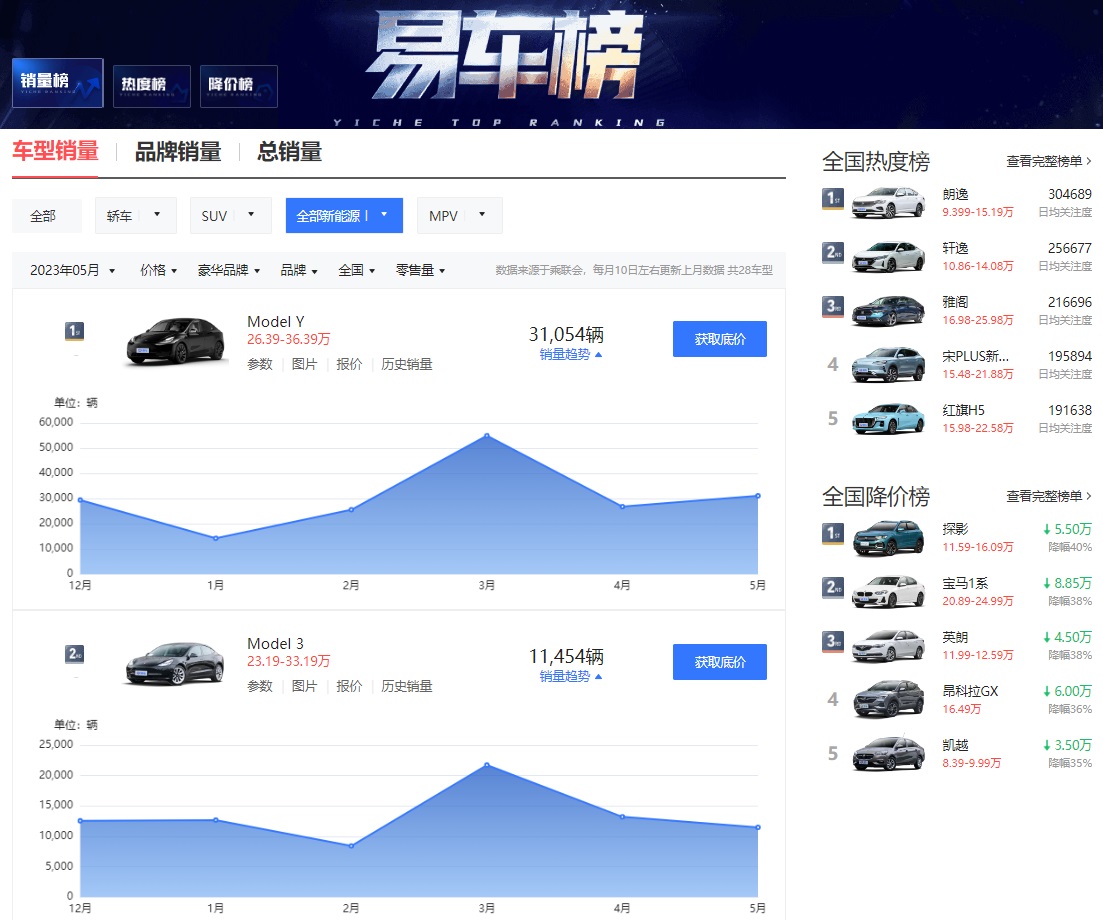Open the 英朗 price-drop entry
1103x920 pixels.
pos(955,637)
